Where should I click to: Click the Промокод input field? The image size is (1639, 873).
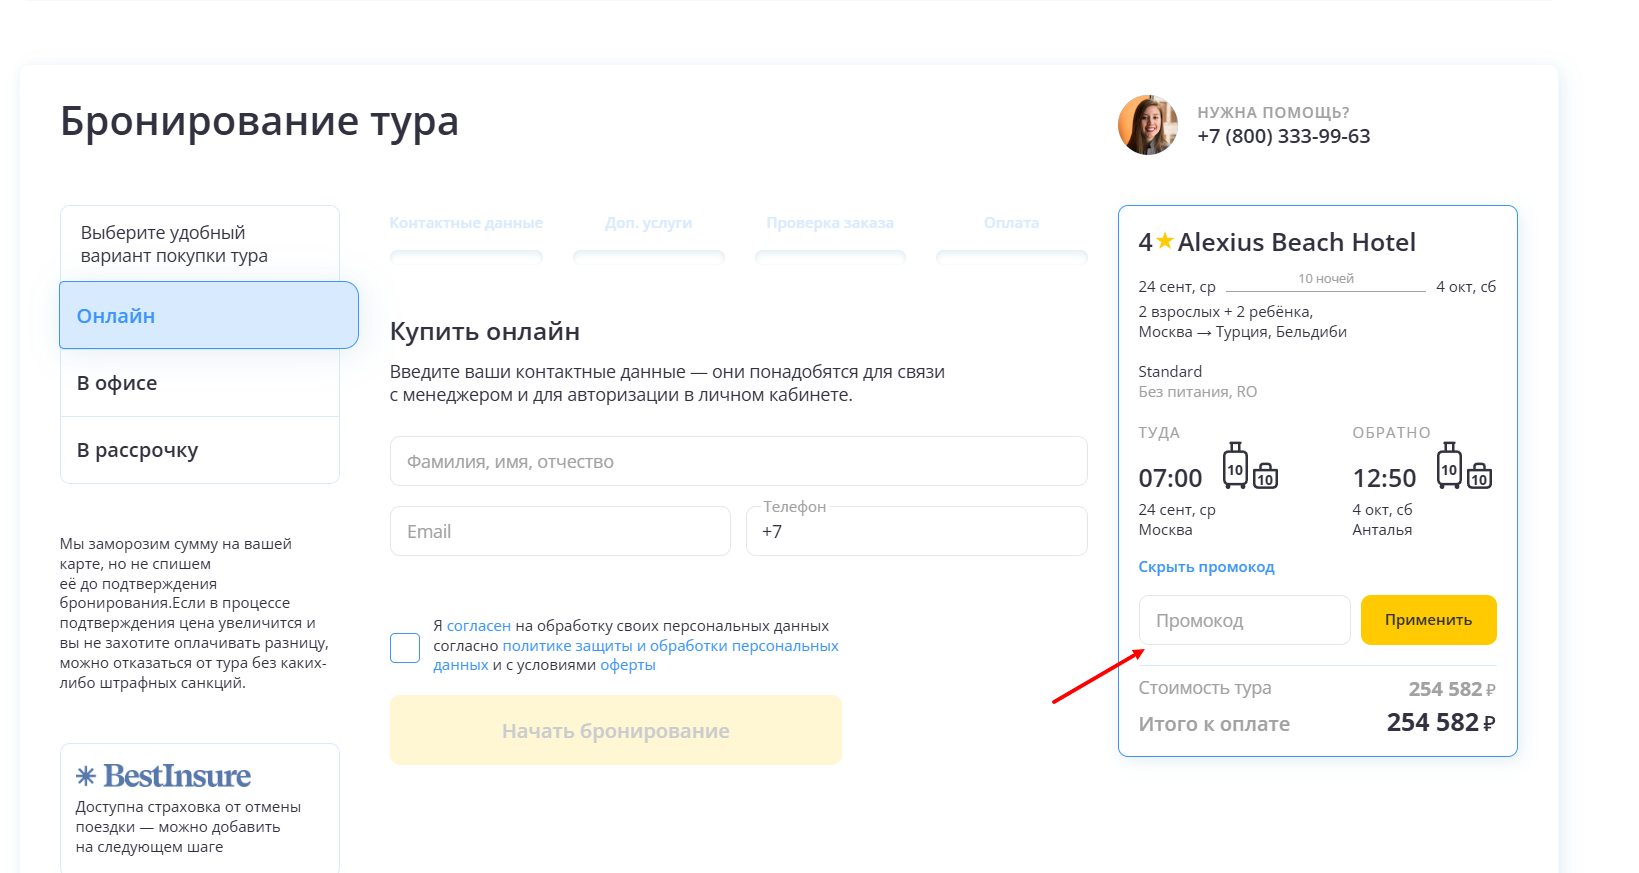(1244, 621)
